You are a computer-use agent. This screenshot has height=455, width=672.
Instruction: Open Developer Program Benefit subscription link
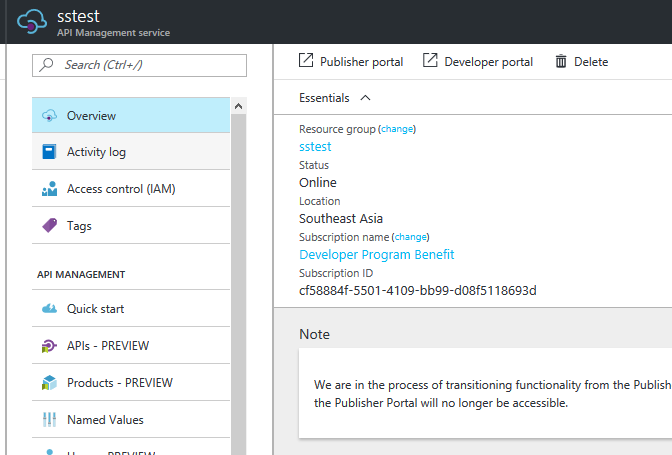(376, 255)
